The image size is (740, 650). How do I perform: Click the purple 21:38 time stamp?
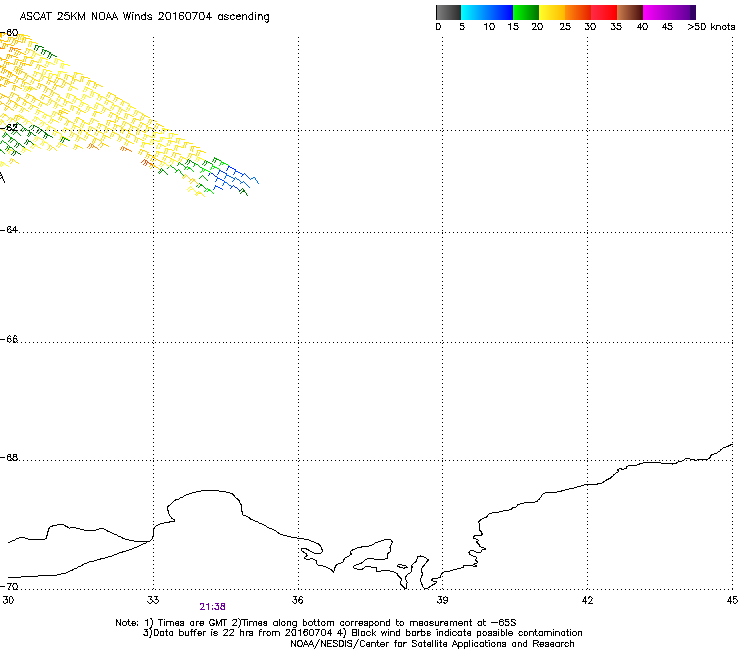pyautogui.click(x=212, y=607)
